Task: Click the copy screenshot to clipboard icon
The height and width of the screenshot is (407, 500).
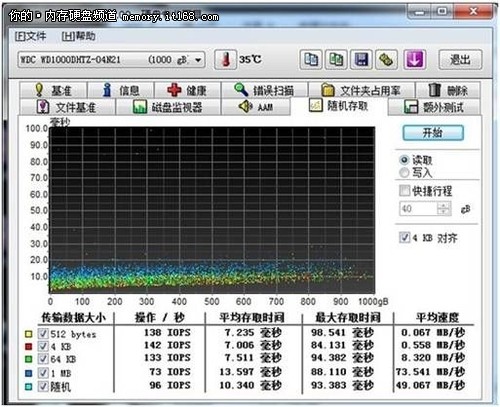Action: point(336,60)
